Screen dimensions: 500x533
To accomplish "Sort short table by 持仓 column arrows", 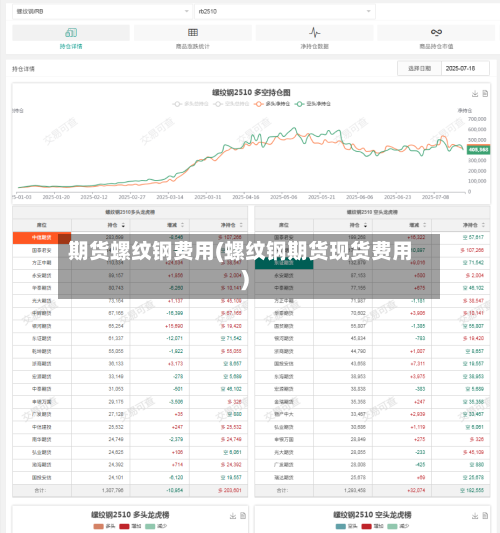I will pos(365,225).
